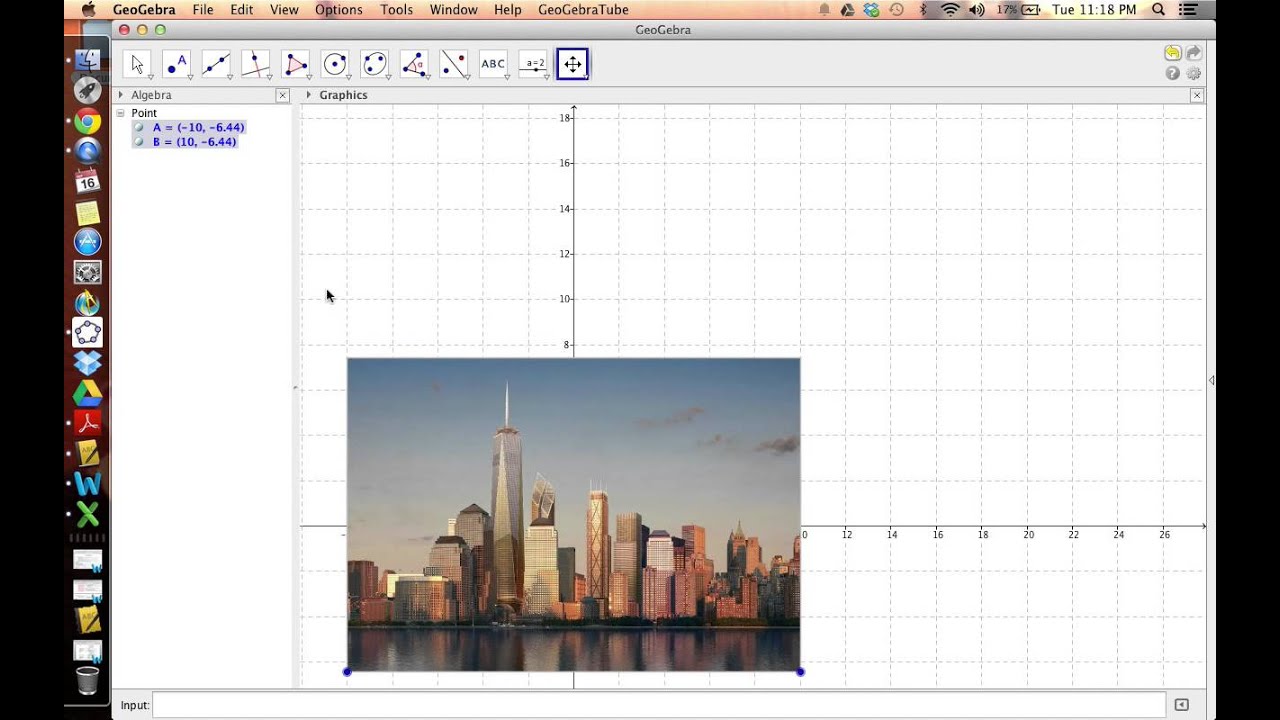
Task: Select the Move arrow tool
Action: point(137,64)
